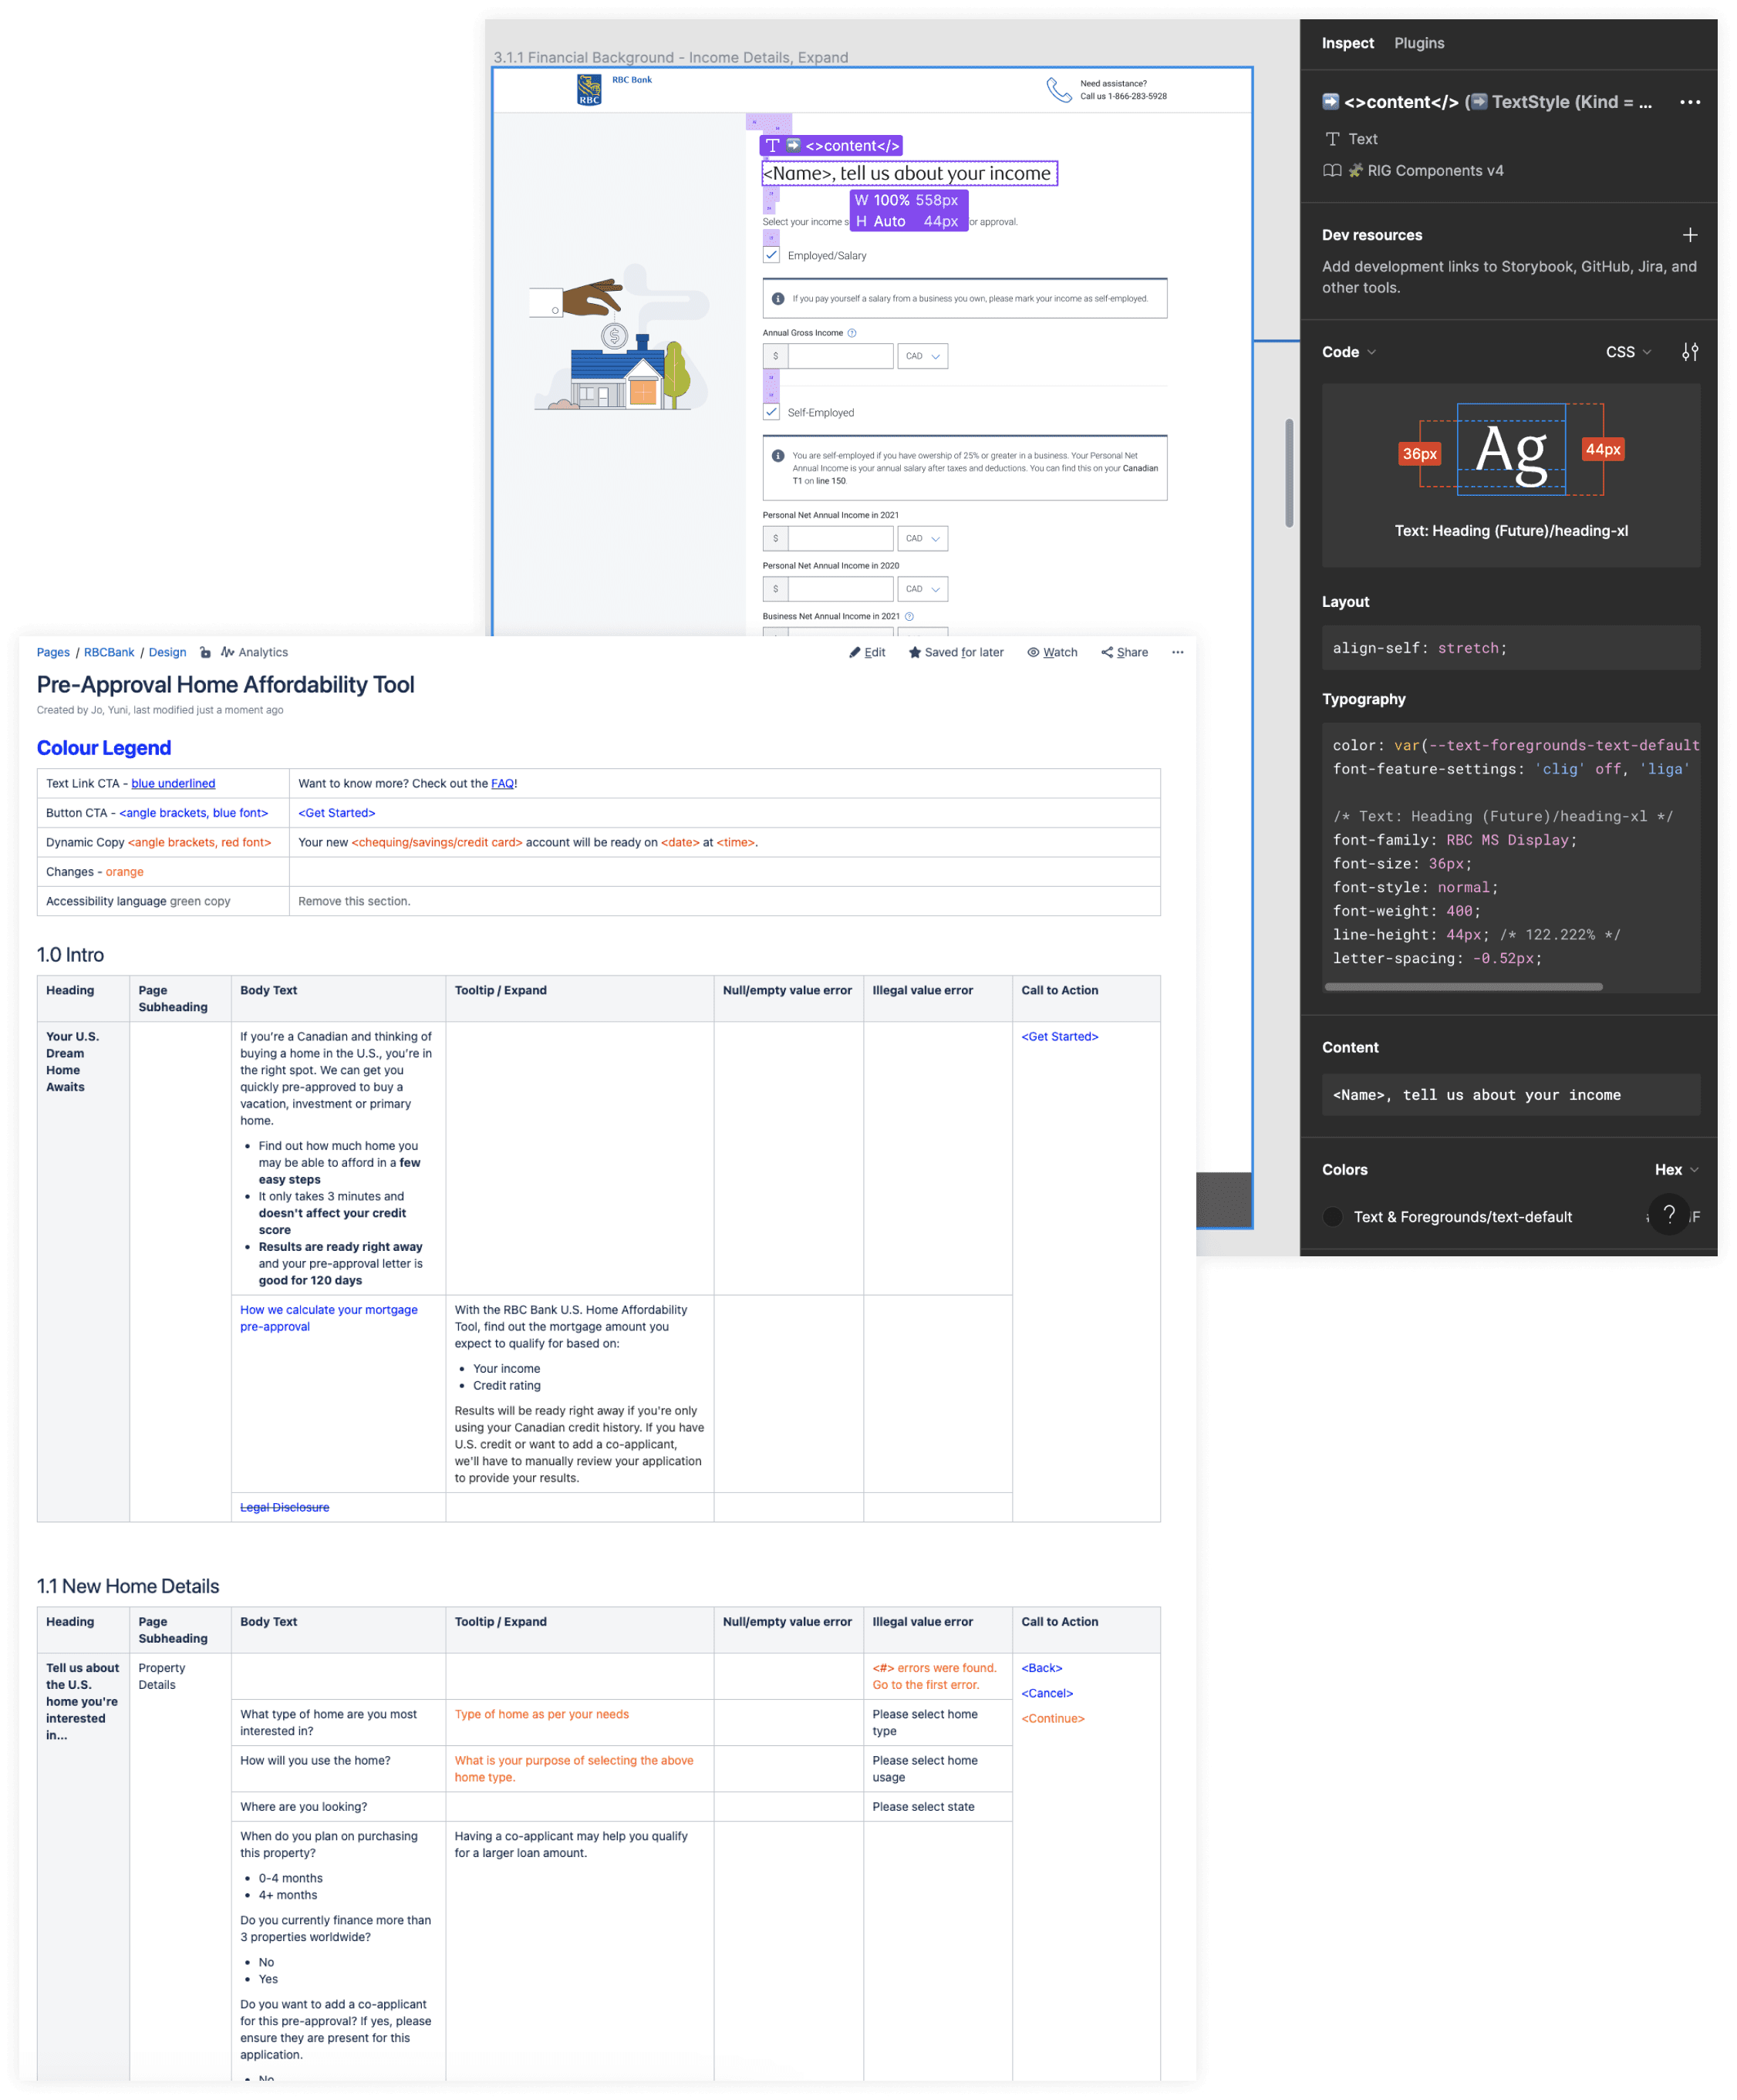
Task: Switch to the Plugins tab
Action: [1418, 43]
